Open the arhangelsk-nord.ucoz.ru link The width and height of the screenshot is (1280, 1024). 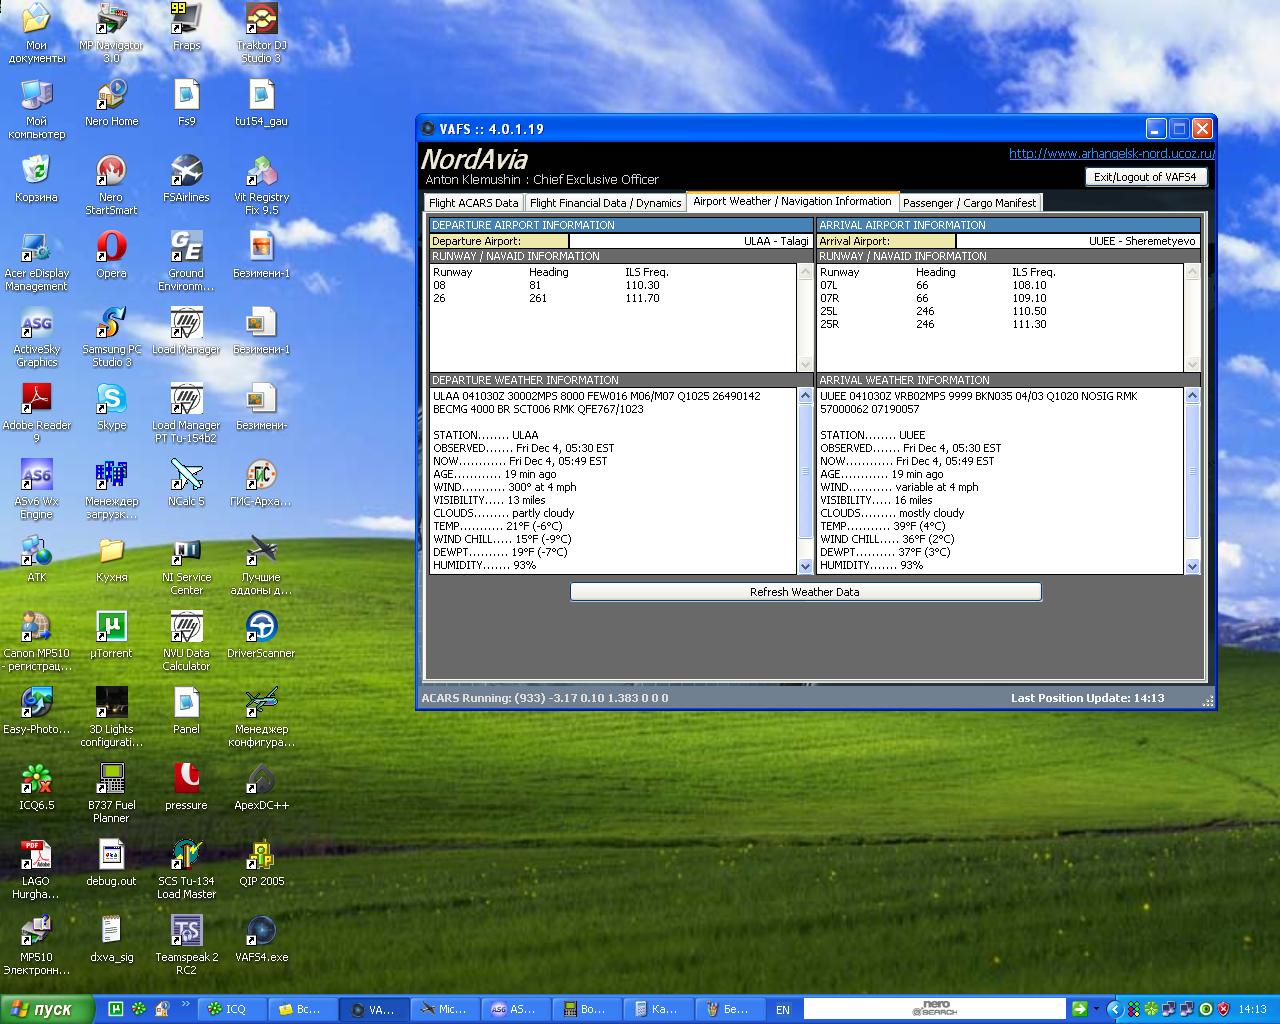tap(1111, 154)
